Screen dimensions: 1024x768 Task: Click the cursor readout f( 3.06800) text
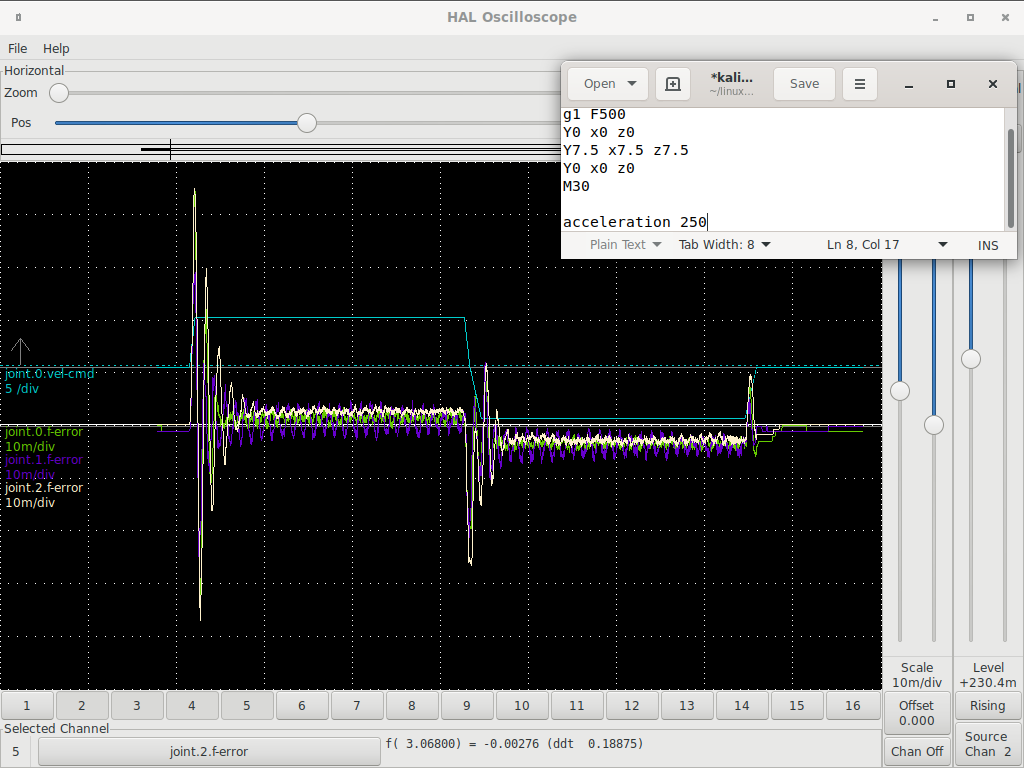coord(514,744)
